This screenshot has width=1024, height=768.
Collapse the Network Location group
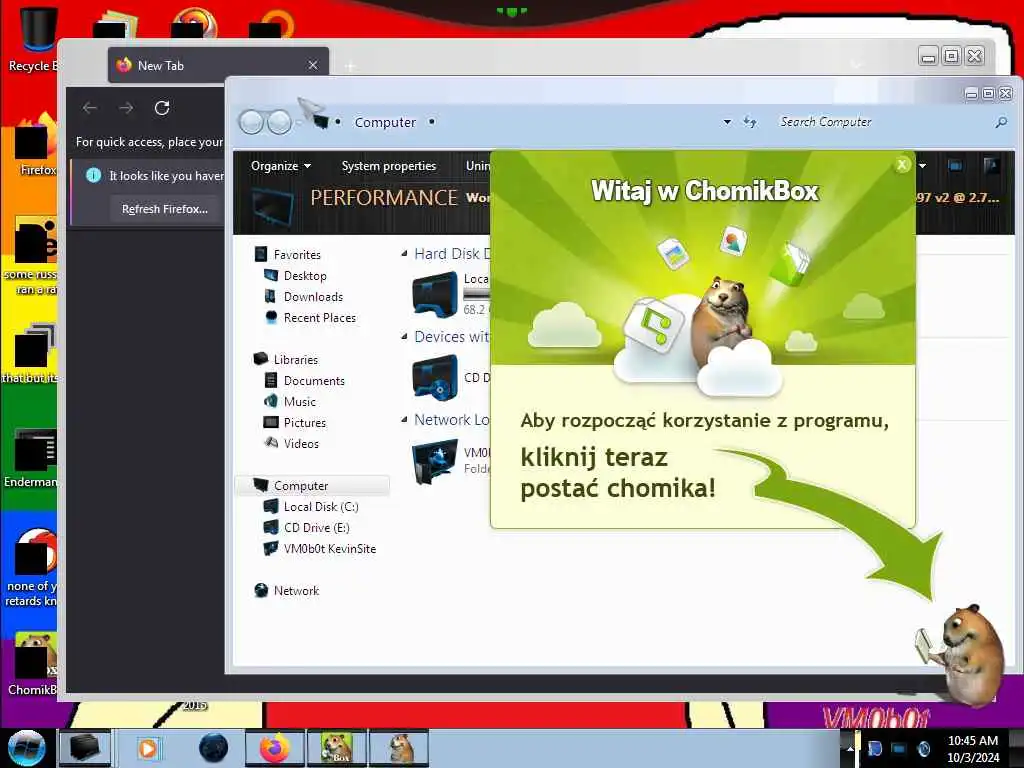[404, 420]
